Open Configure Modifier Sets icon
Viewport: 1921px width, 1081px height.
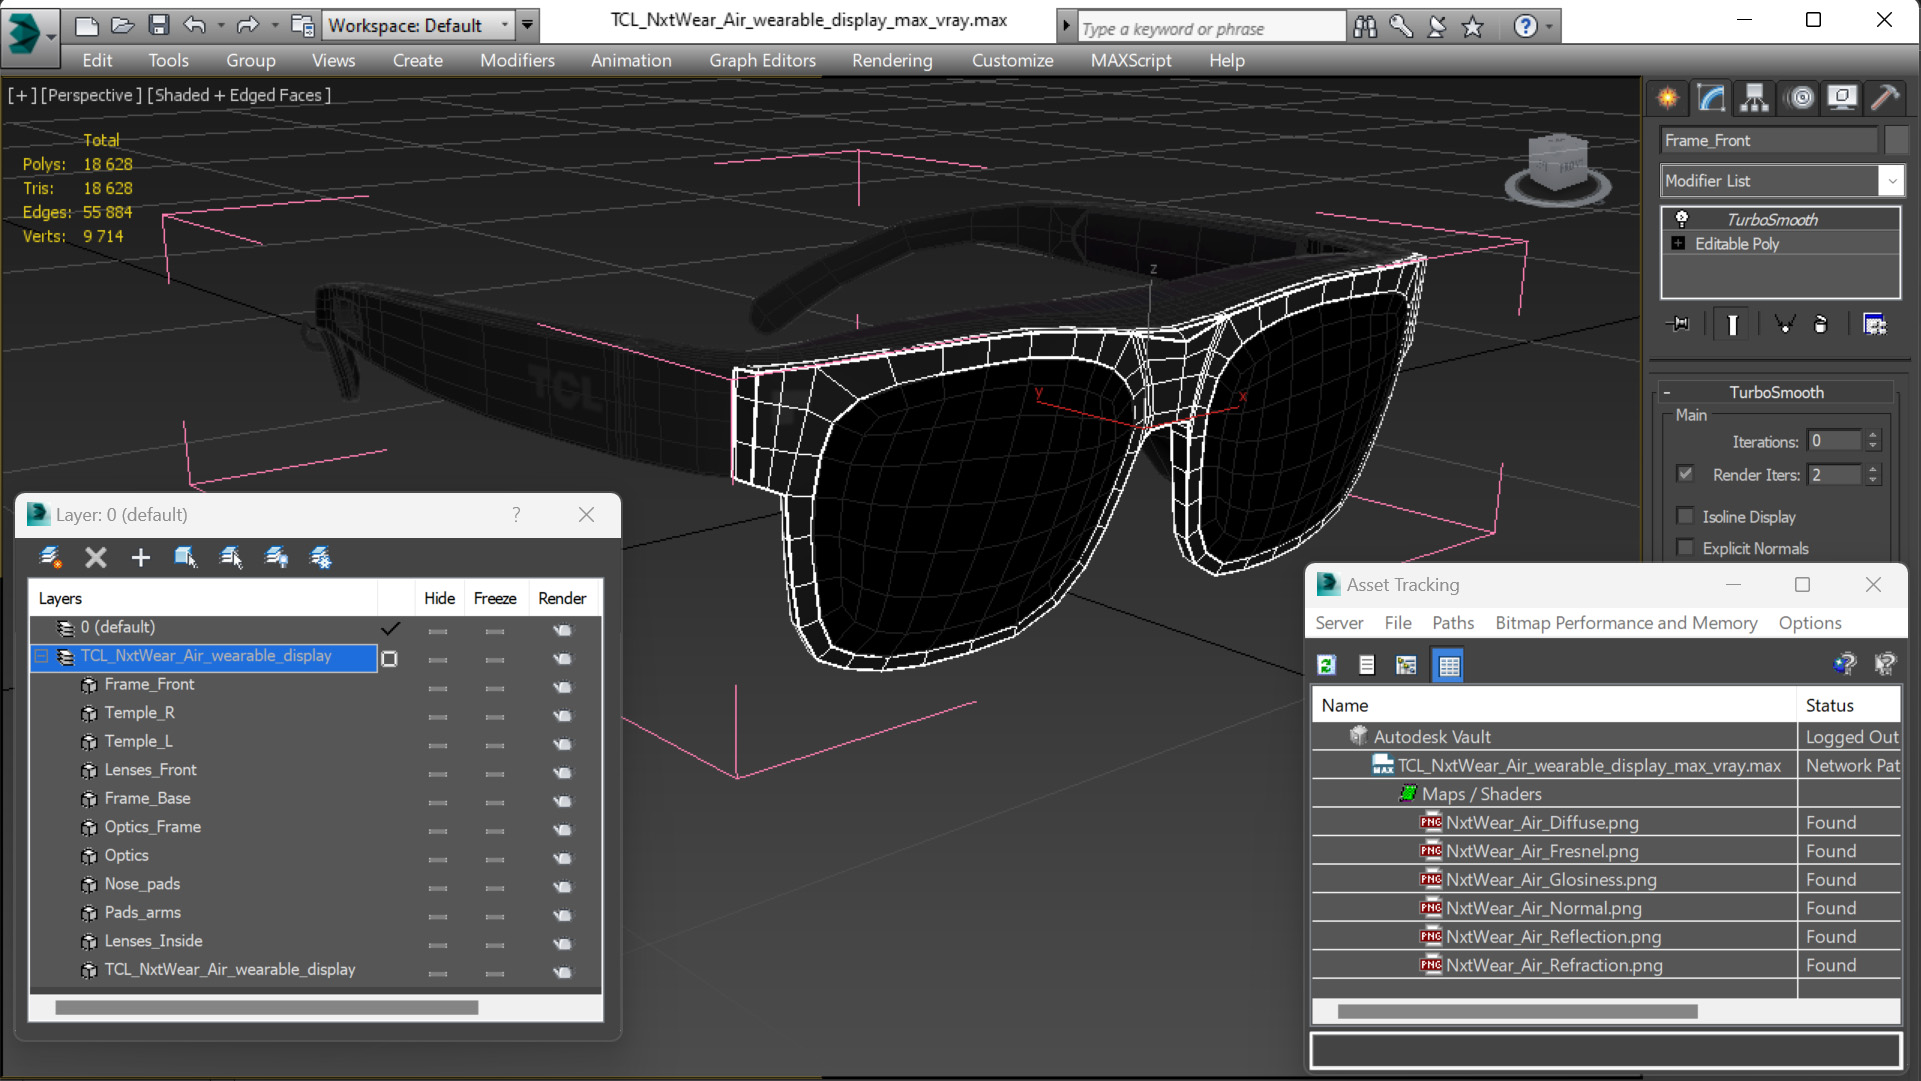pos(1875,324)
